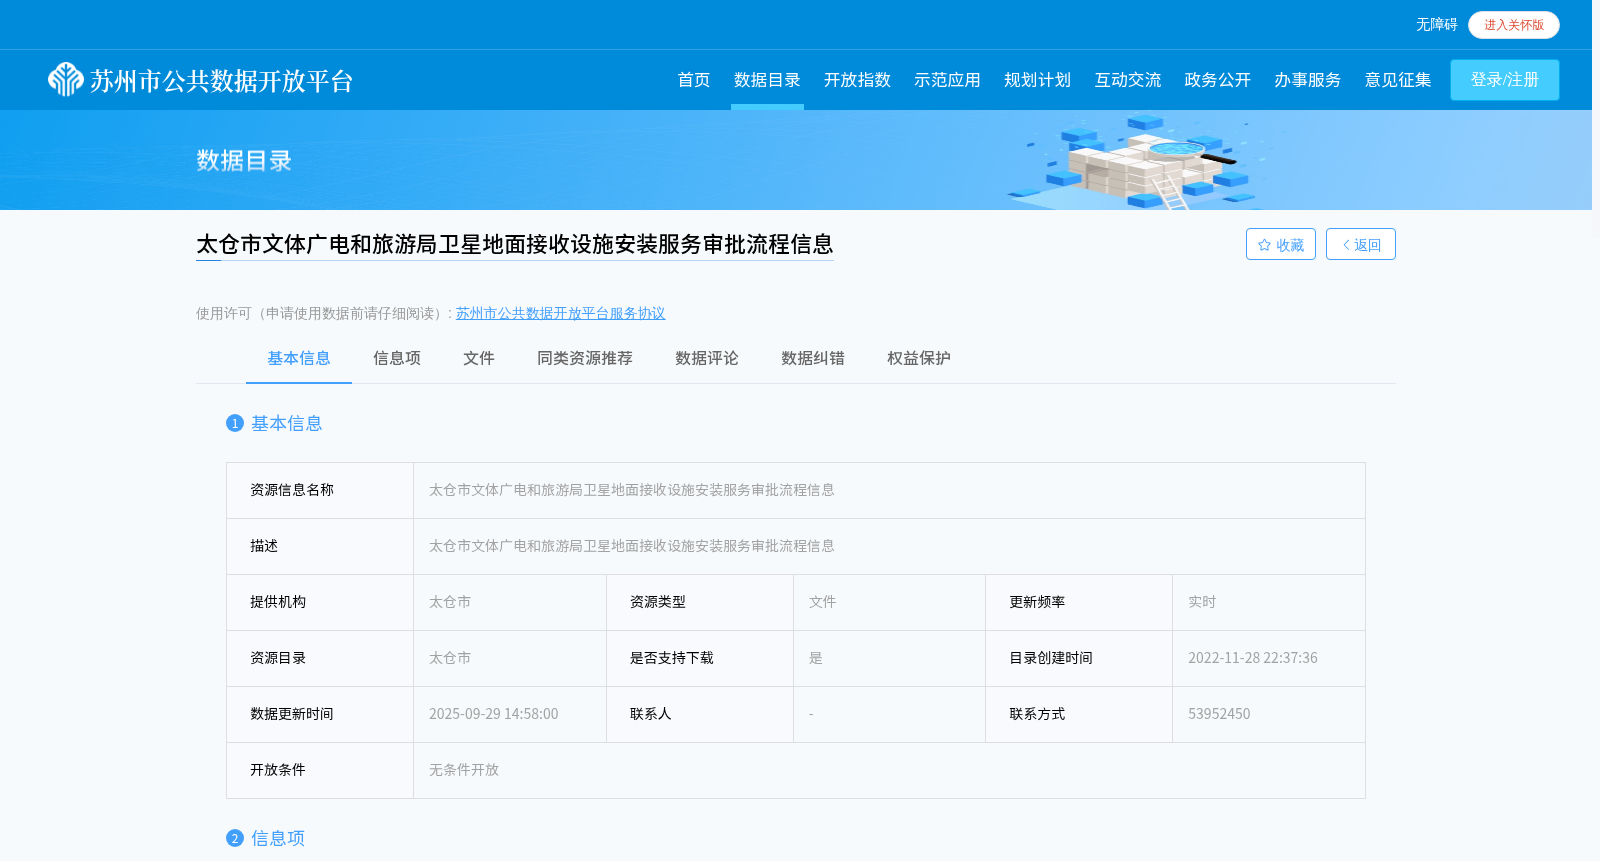
Task: Click the Suzhou platform logo icon
Action: tap(66, 80)
